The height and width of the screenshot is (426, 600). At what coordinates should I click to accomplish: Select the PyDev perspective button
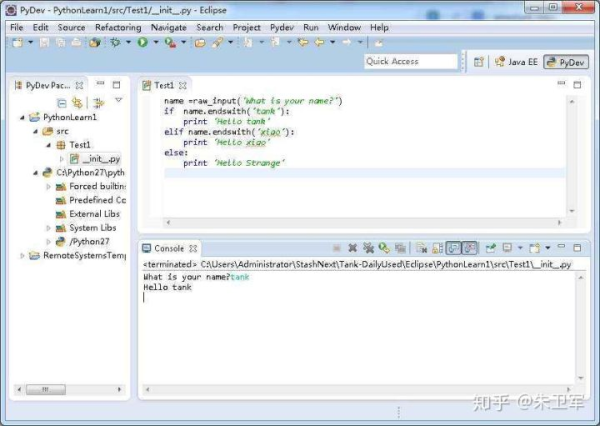coord(566,62)
